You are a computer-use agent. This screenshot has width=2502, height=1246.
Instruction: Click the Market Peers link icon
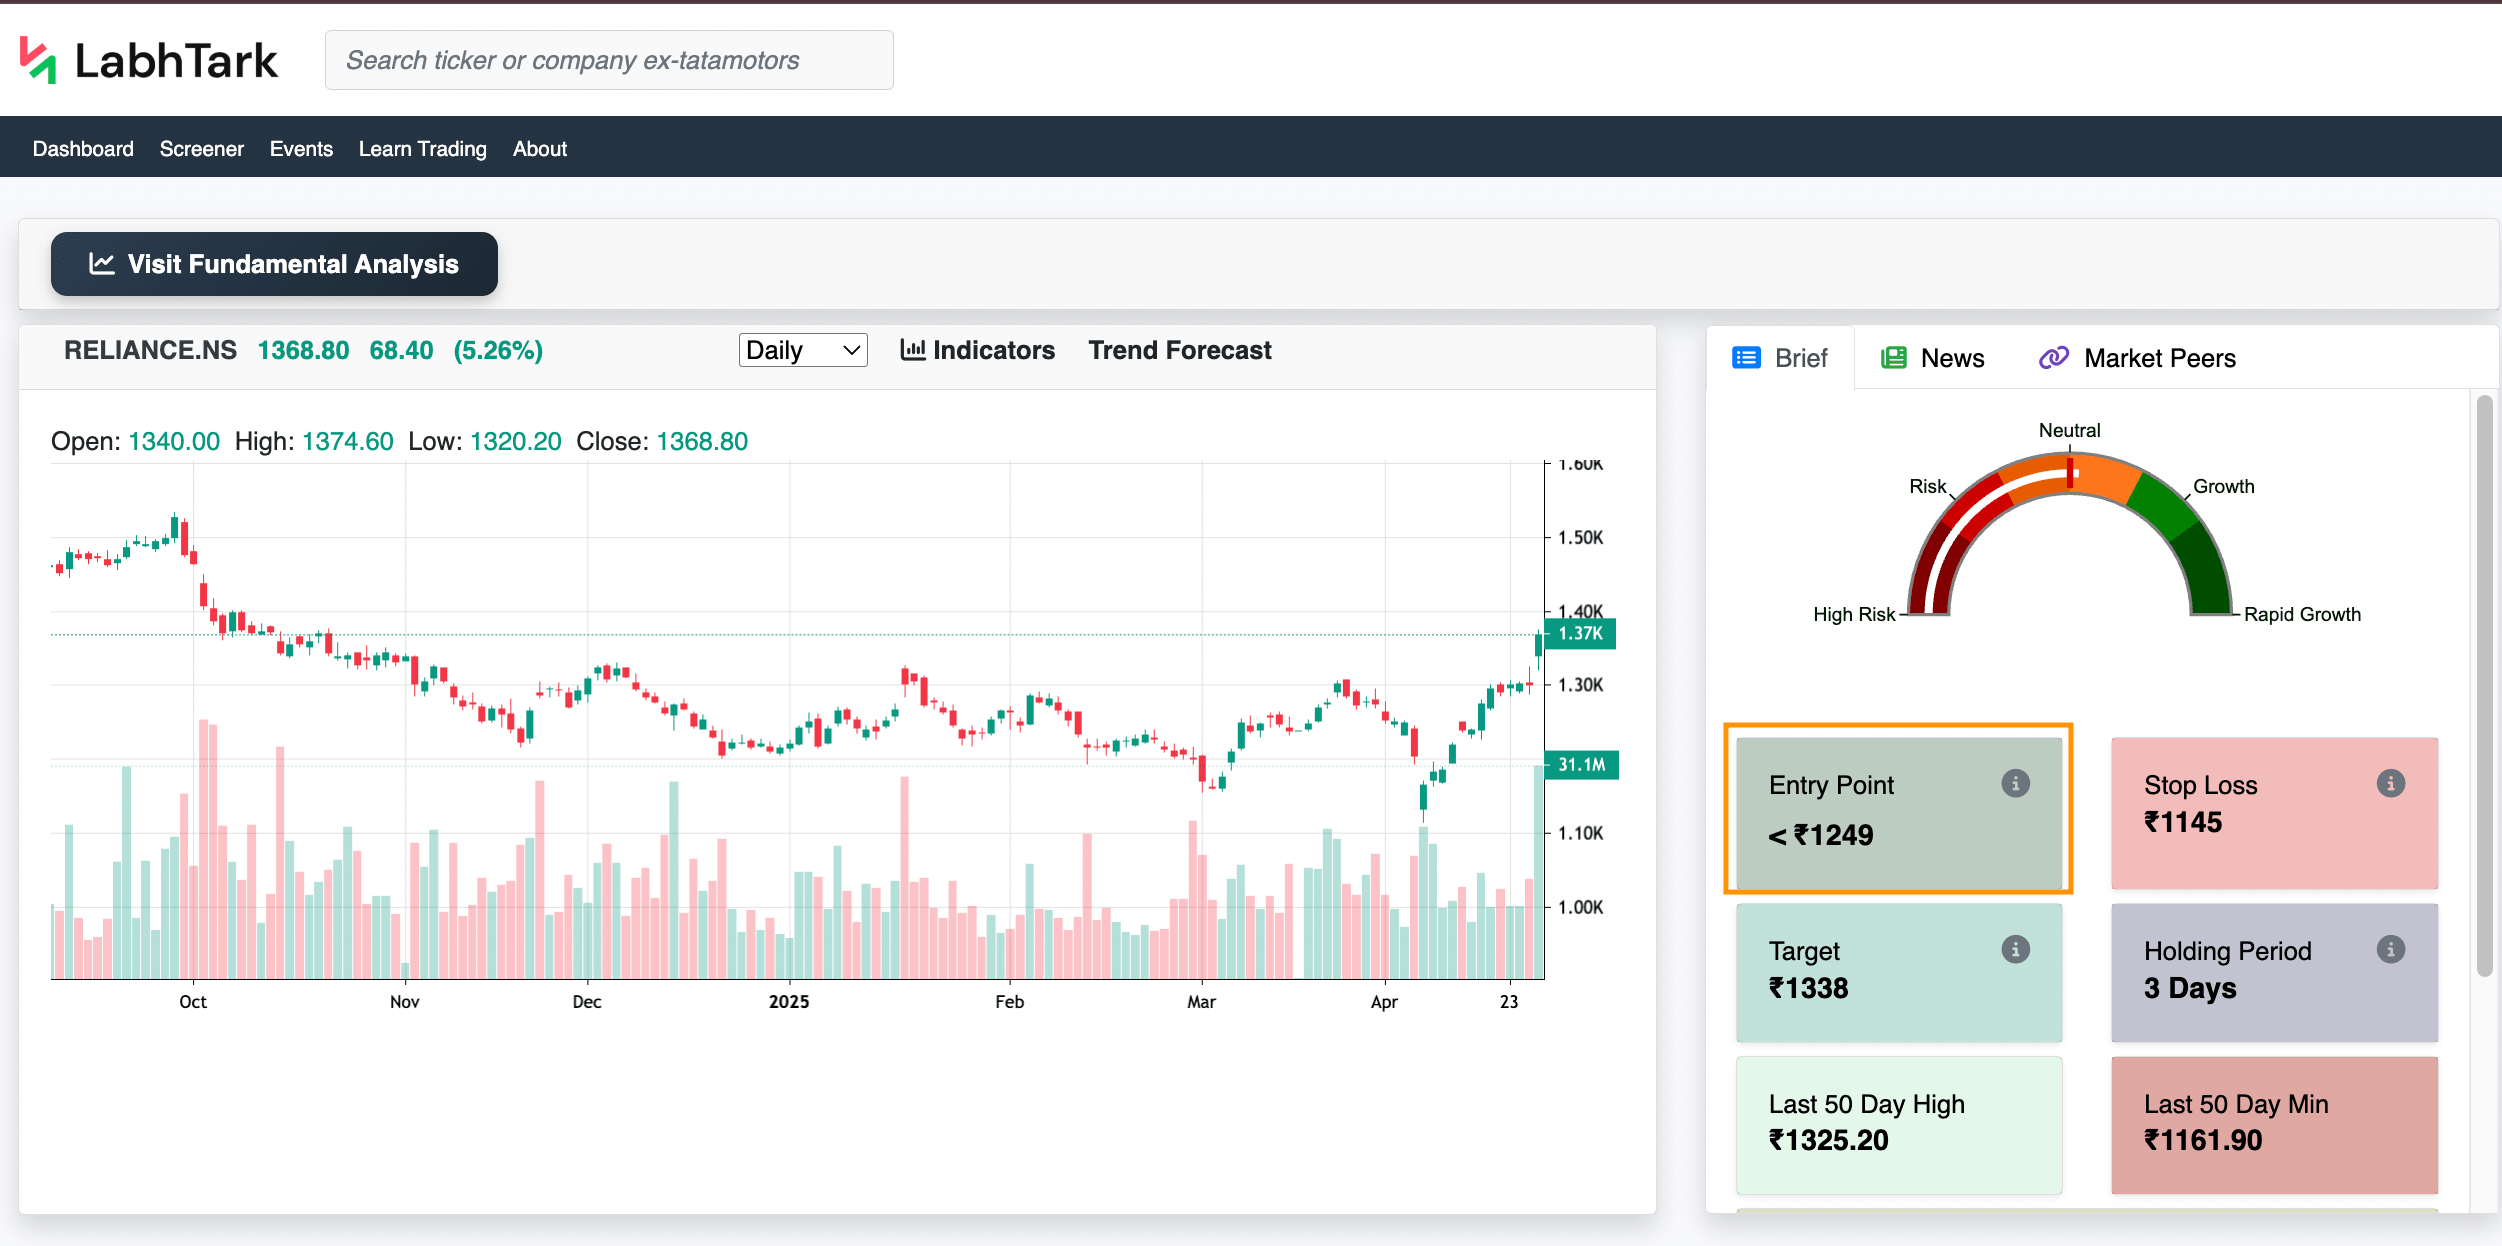(2053, 358)
